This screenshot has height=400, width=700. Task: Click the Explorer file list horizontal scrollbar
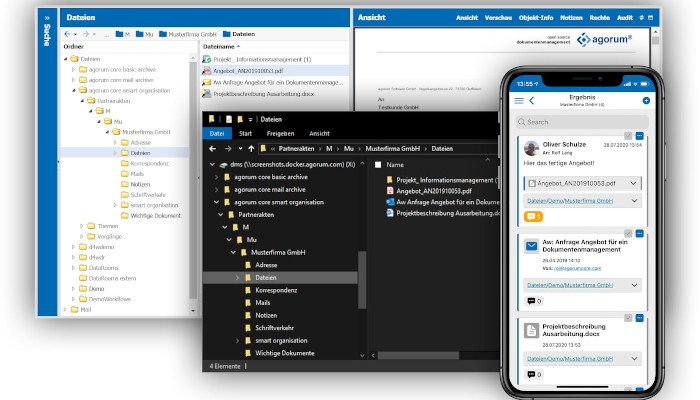click(418, 356)
